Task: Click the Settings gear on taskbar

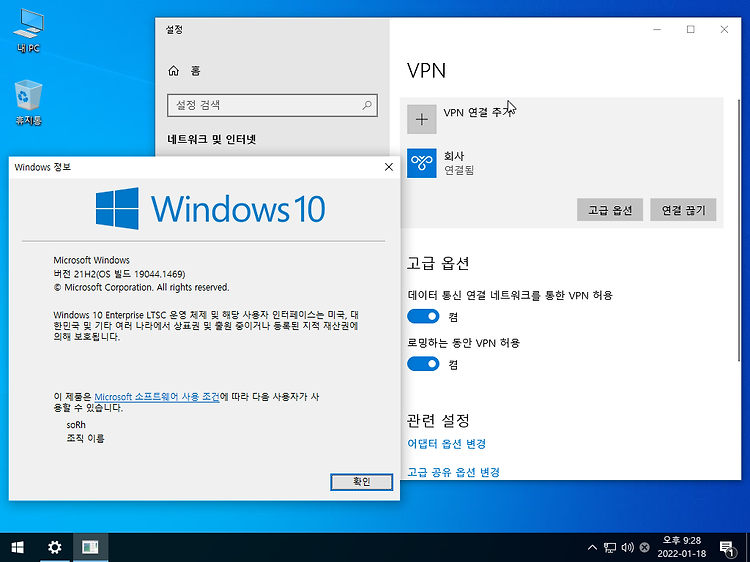Action: pos(55,547)
